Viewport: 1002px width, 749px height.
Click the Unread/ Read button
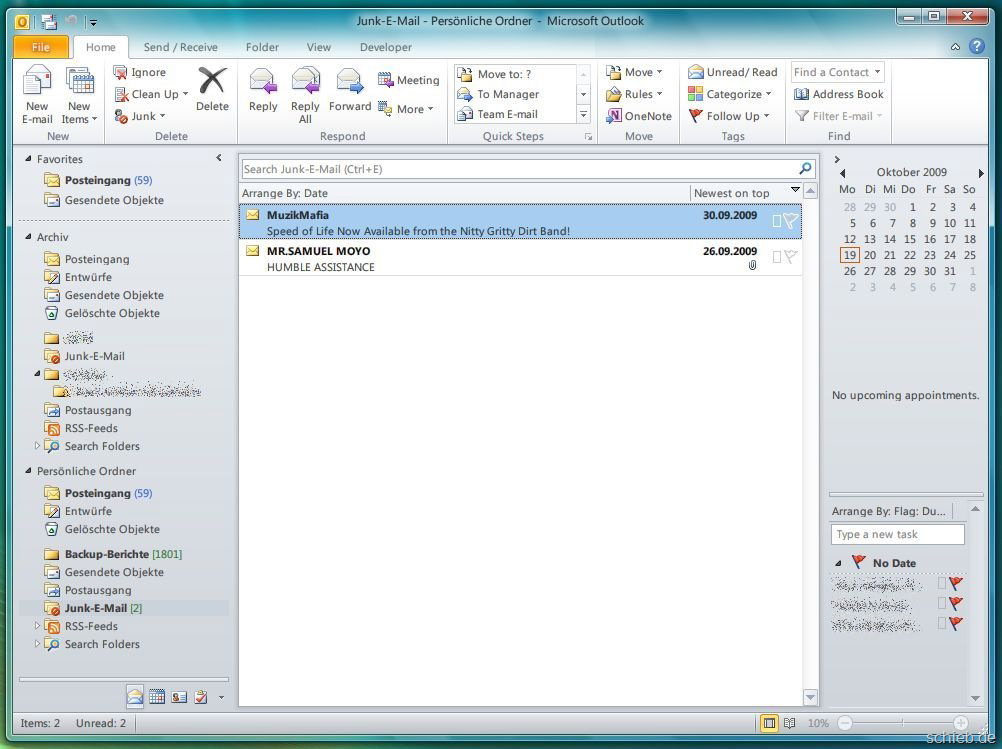coord(732,72)
